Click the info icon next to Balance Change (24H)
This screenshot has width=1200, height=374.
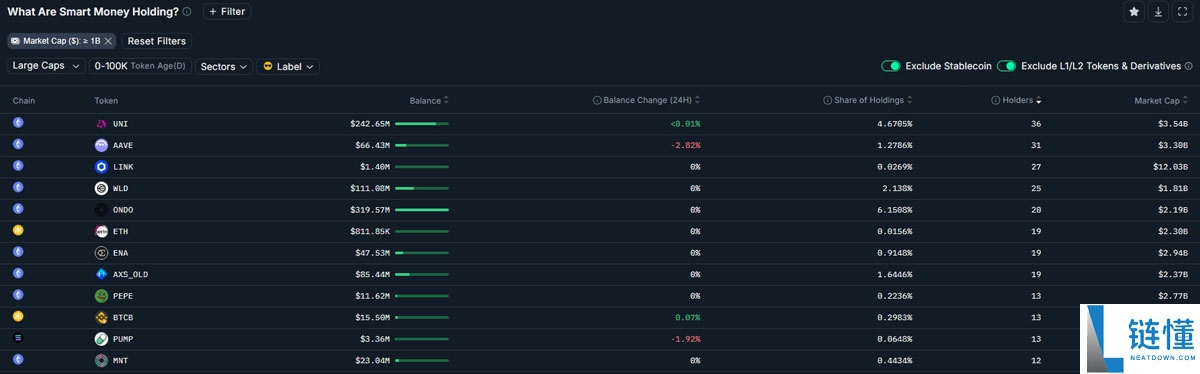[x=597, y=101]
